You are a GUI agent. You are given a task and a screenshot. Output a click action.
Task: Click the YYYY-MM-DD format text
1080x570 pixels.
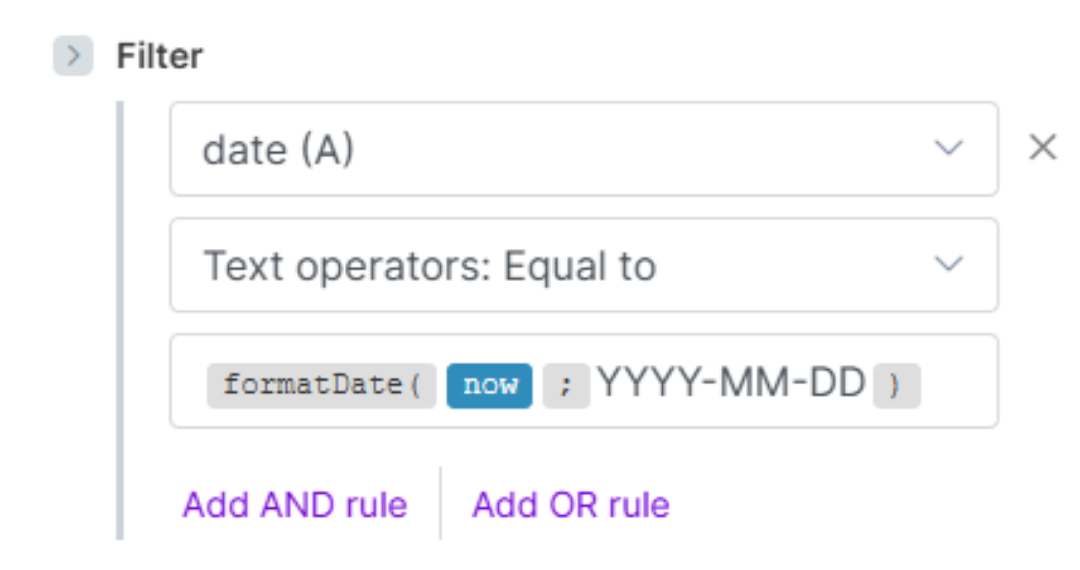click(x=731, y=383)
